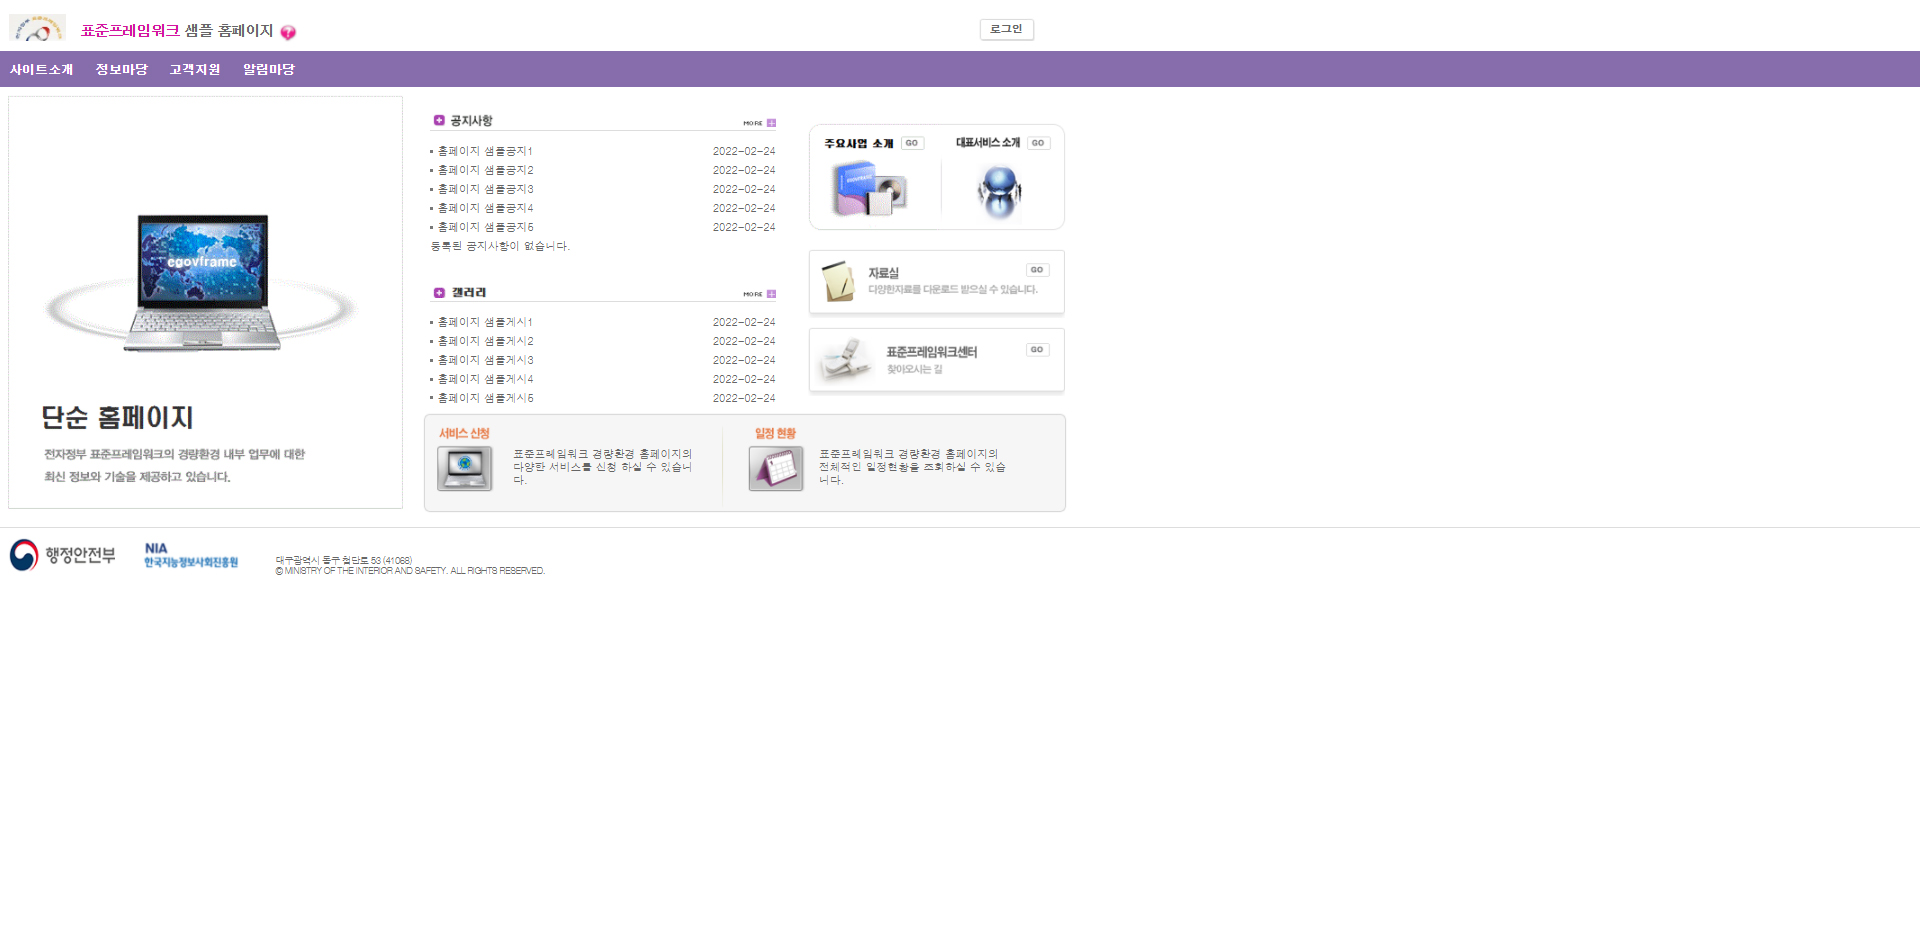Open the 사이트소개 menu
Image resolution: width=1920 pixels, height=941 pixels.
click(x=41, y=69)
